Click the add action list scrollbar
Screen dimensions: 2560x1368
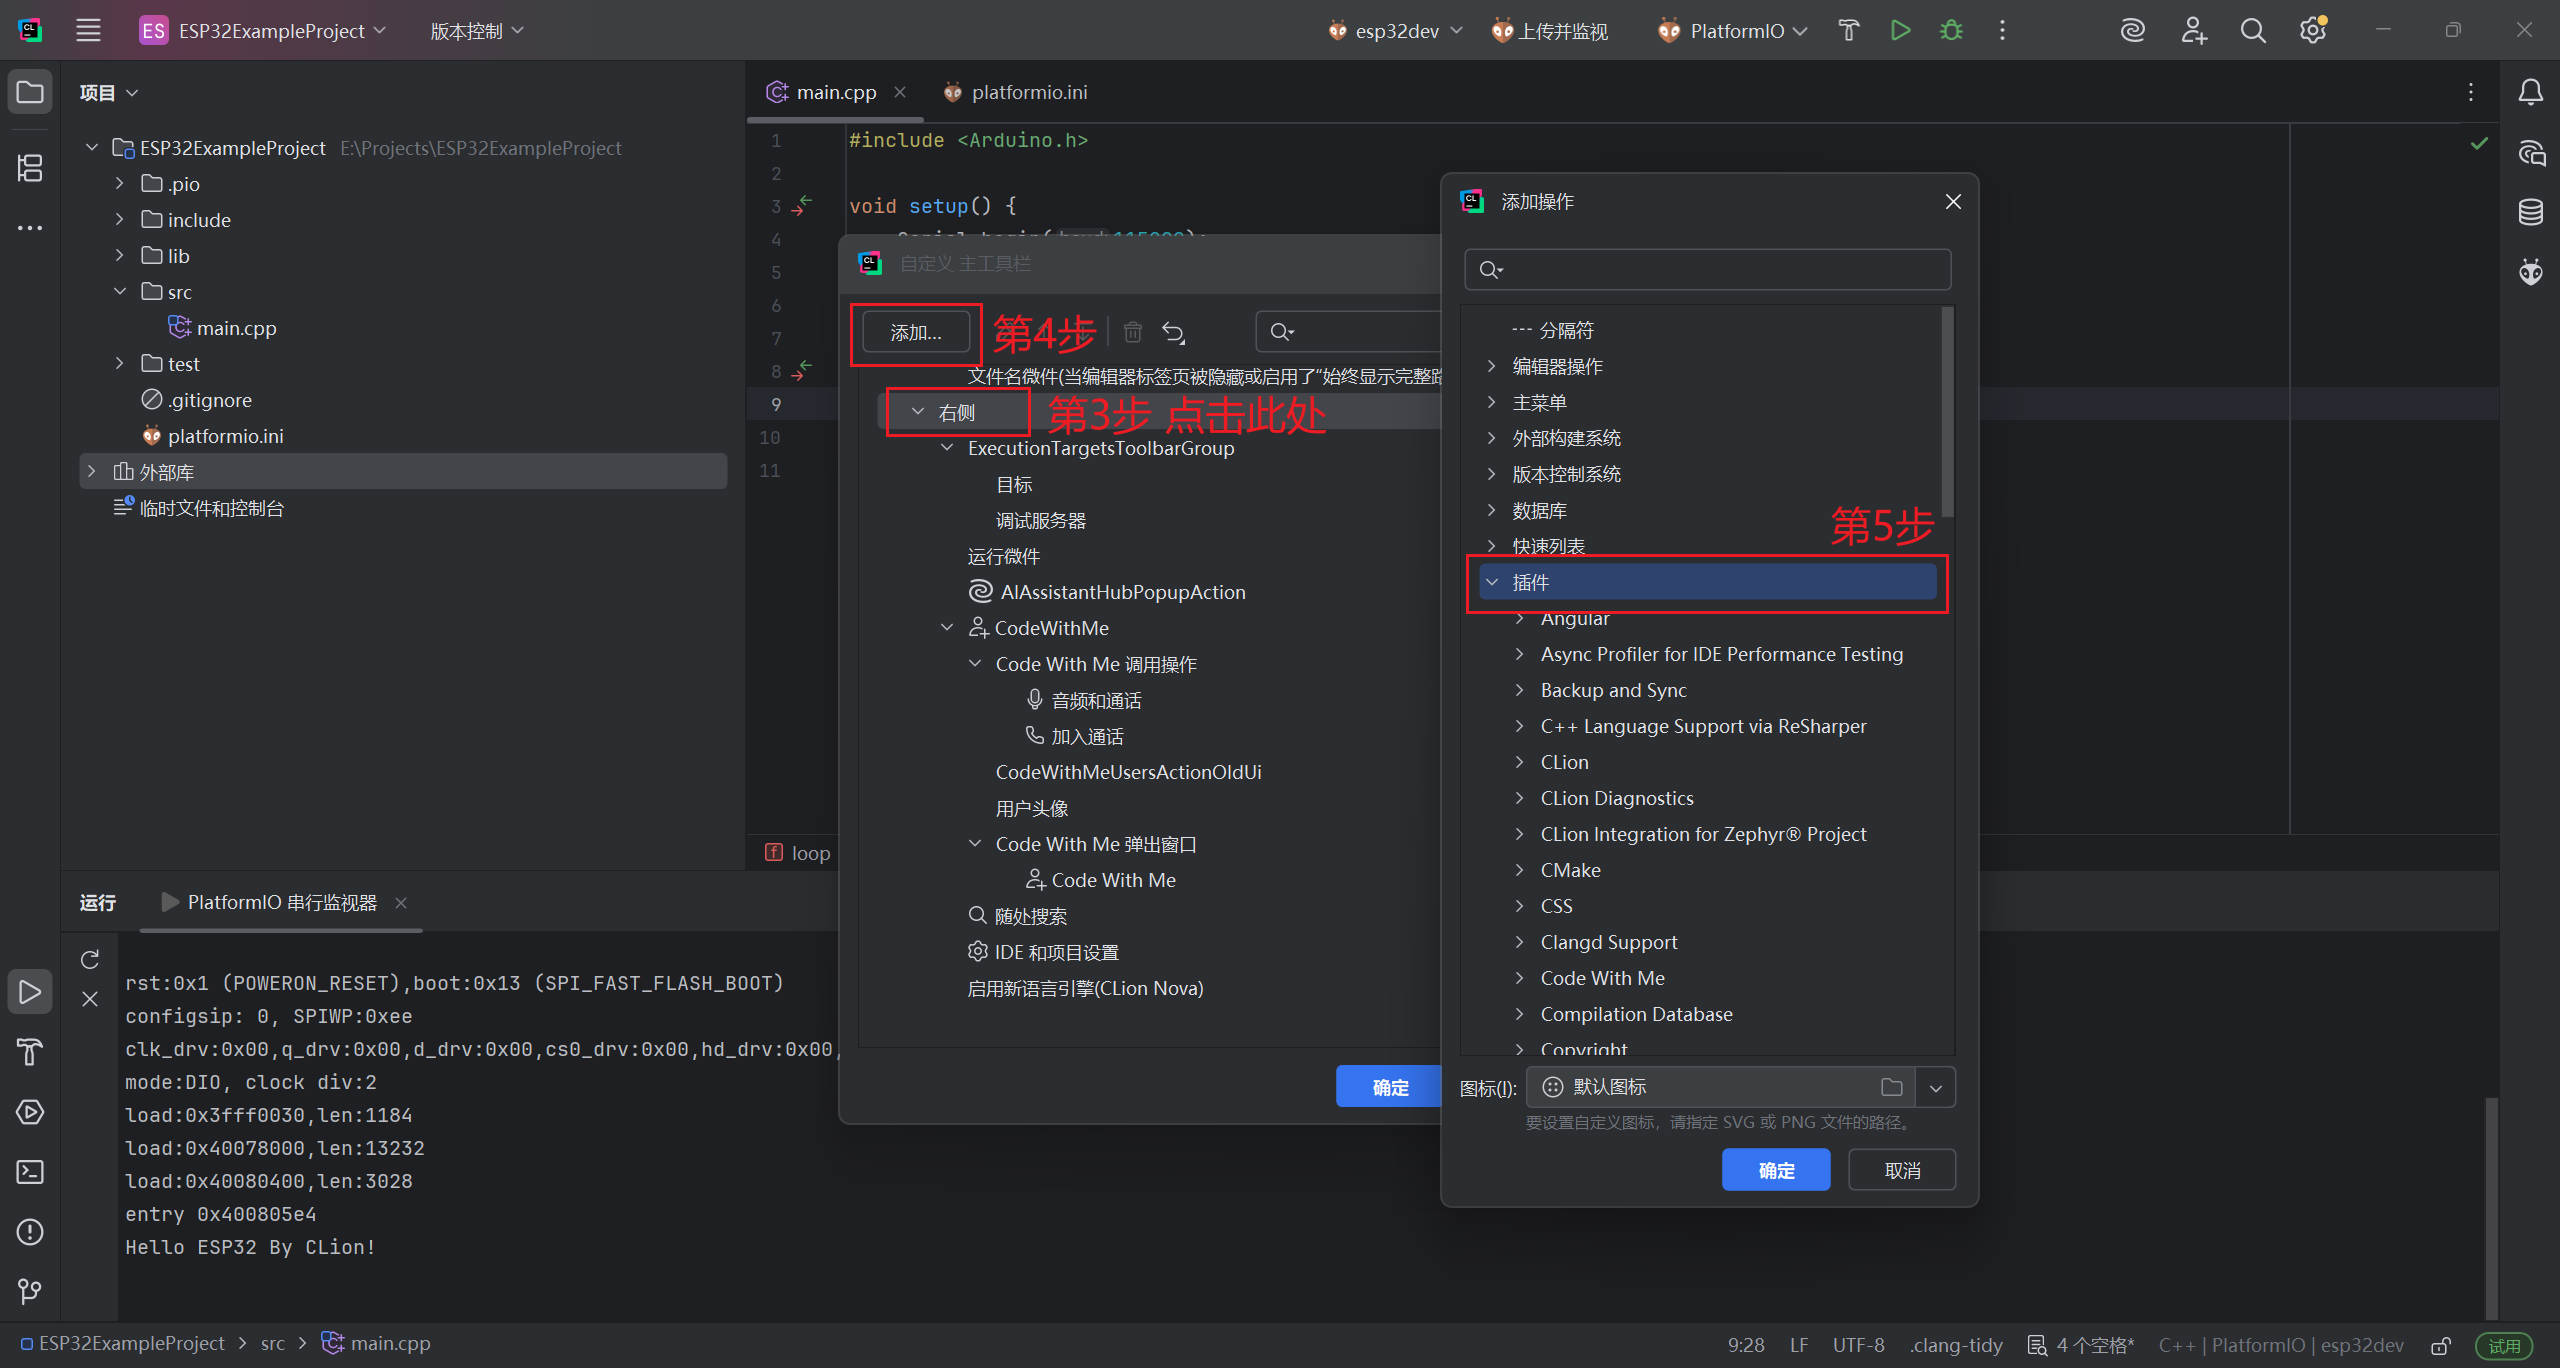click(x=1946, y=412)
